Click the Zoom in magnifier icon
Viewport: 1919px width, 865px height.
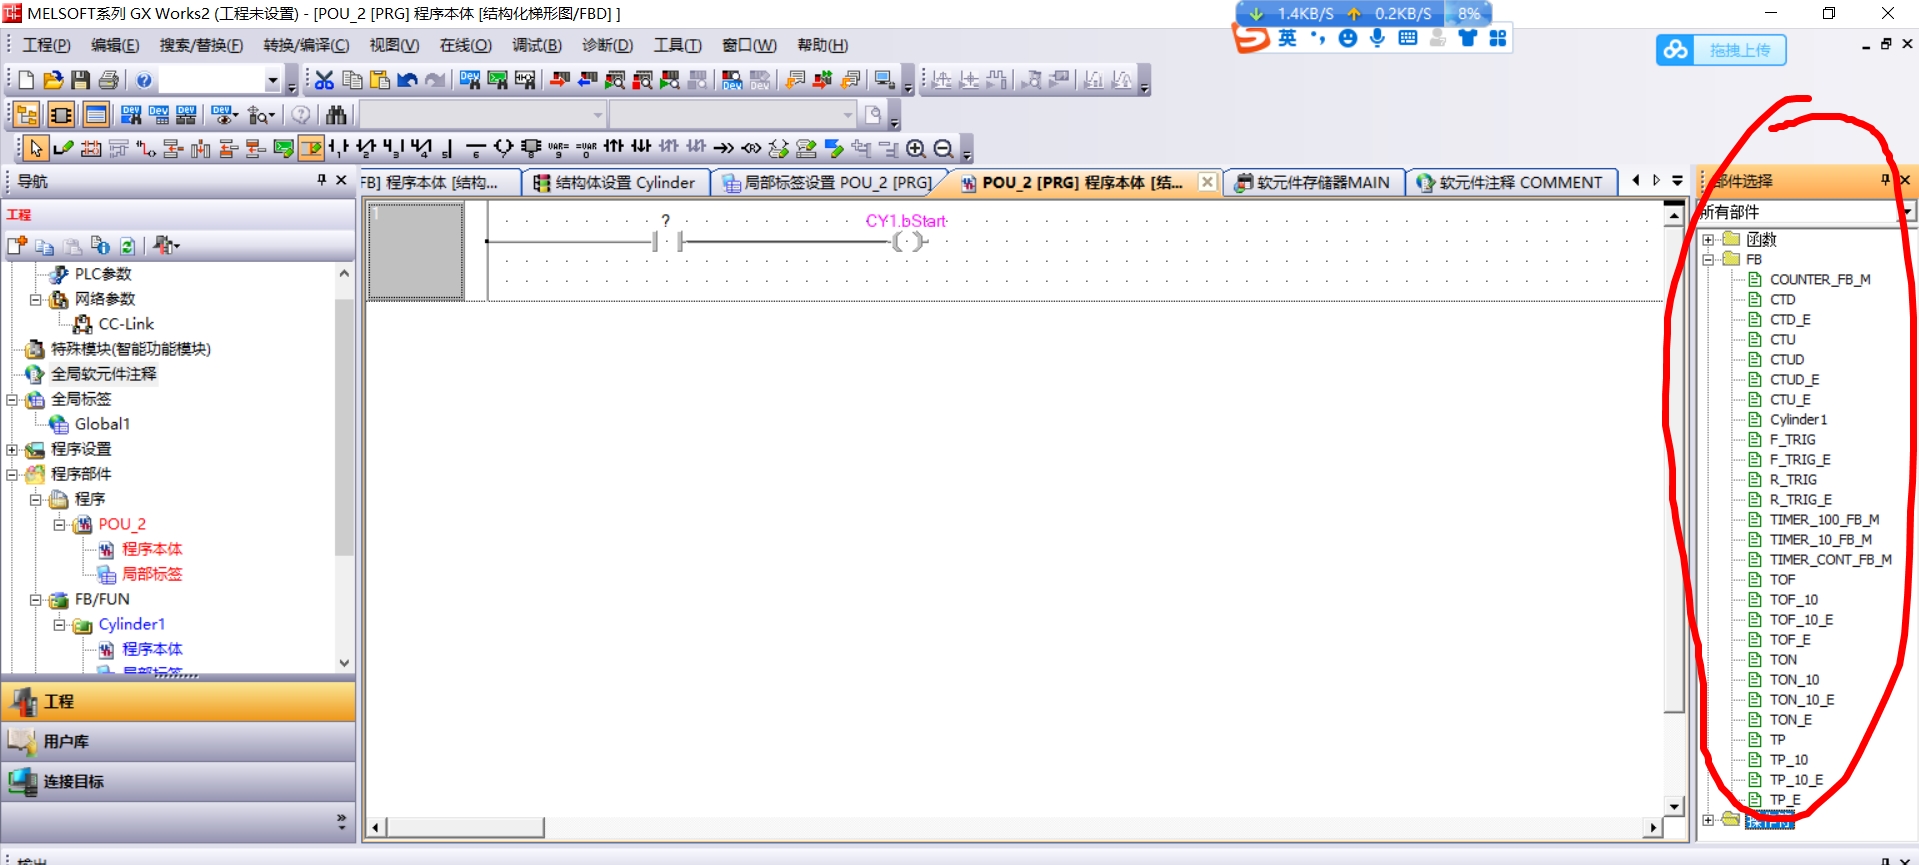[915, 149]
